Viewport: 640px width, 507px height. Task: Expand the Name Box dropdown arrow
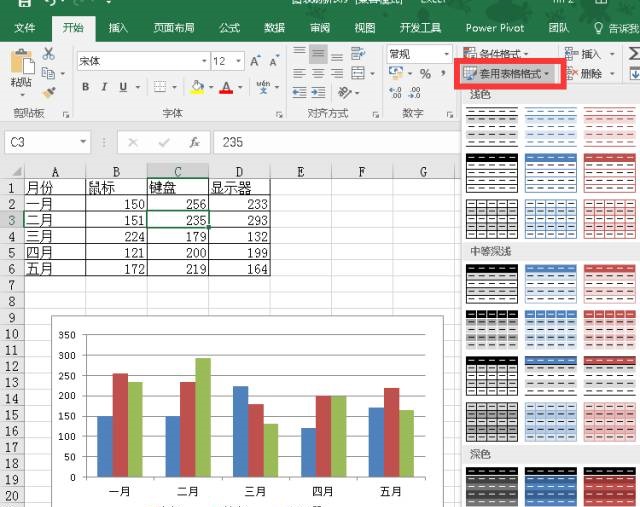[x=83, y=142]
